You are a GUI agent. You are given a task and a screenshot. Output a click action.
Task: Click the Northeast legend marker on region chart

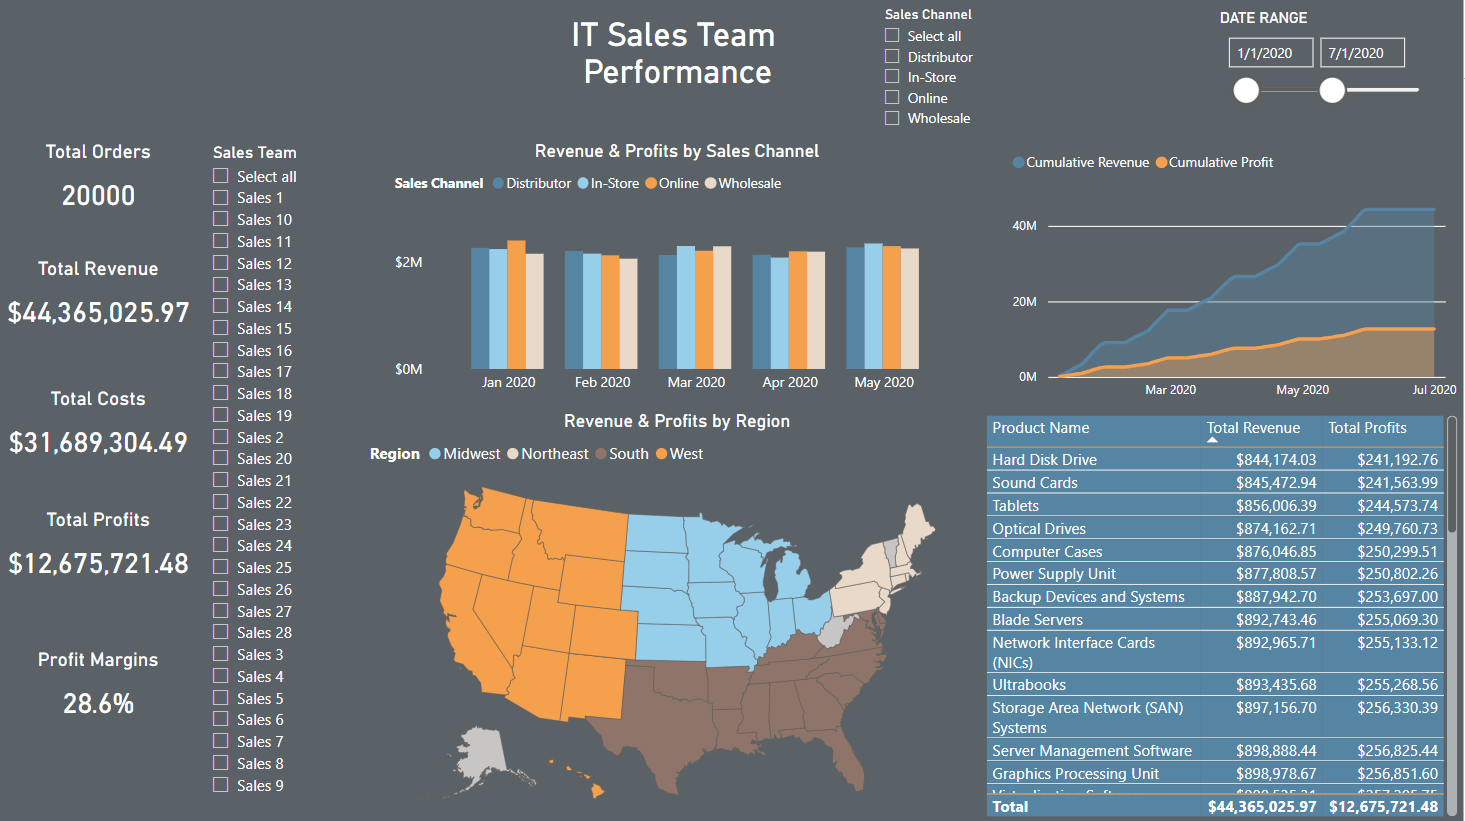click(514, 453)
